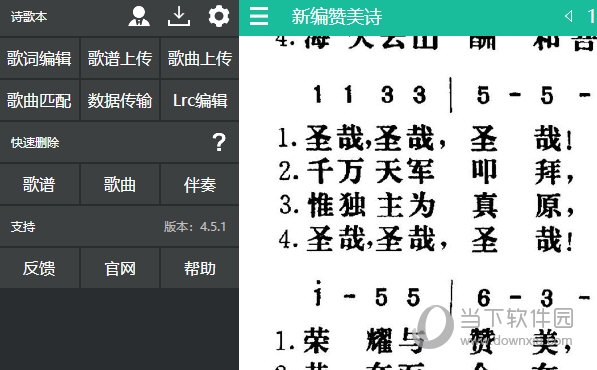
Task: Visit 官网 official website
Action: pos(120,268)
